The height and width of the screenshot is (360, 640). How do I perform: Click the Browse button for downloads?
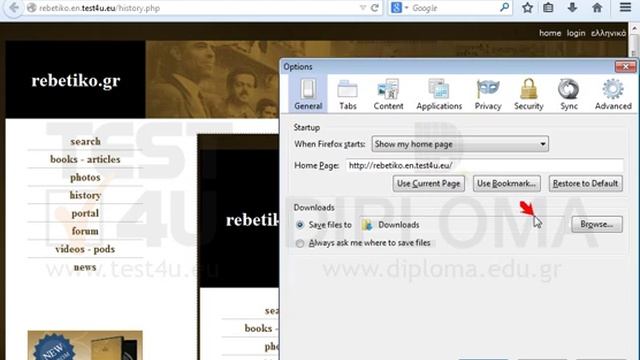pyautogui.click(x=597, y=224)
